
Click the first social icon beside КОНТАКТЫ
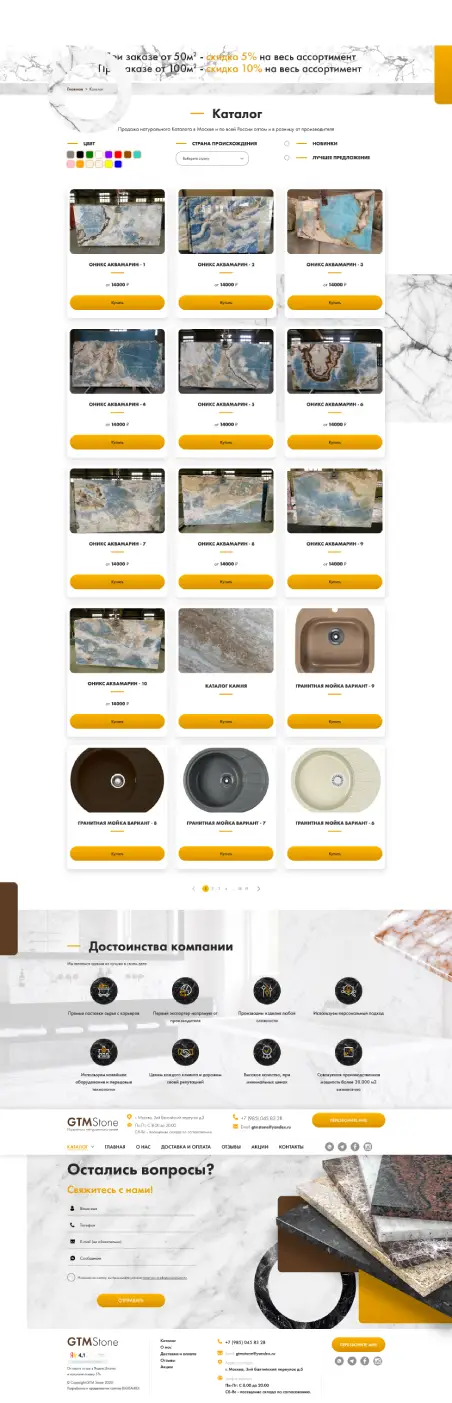click(329, 1146)
